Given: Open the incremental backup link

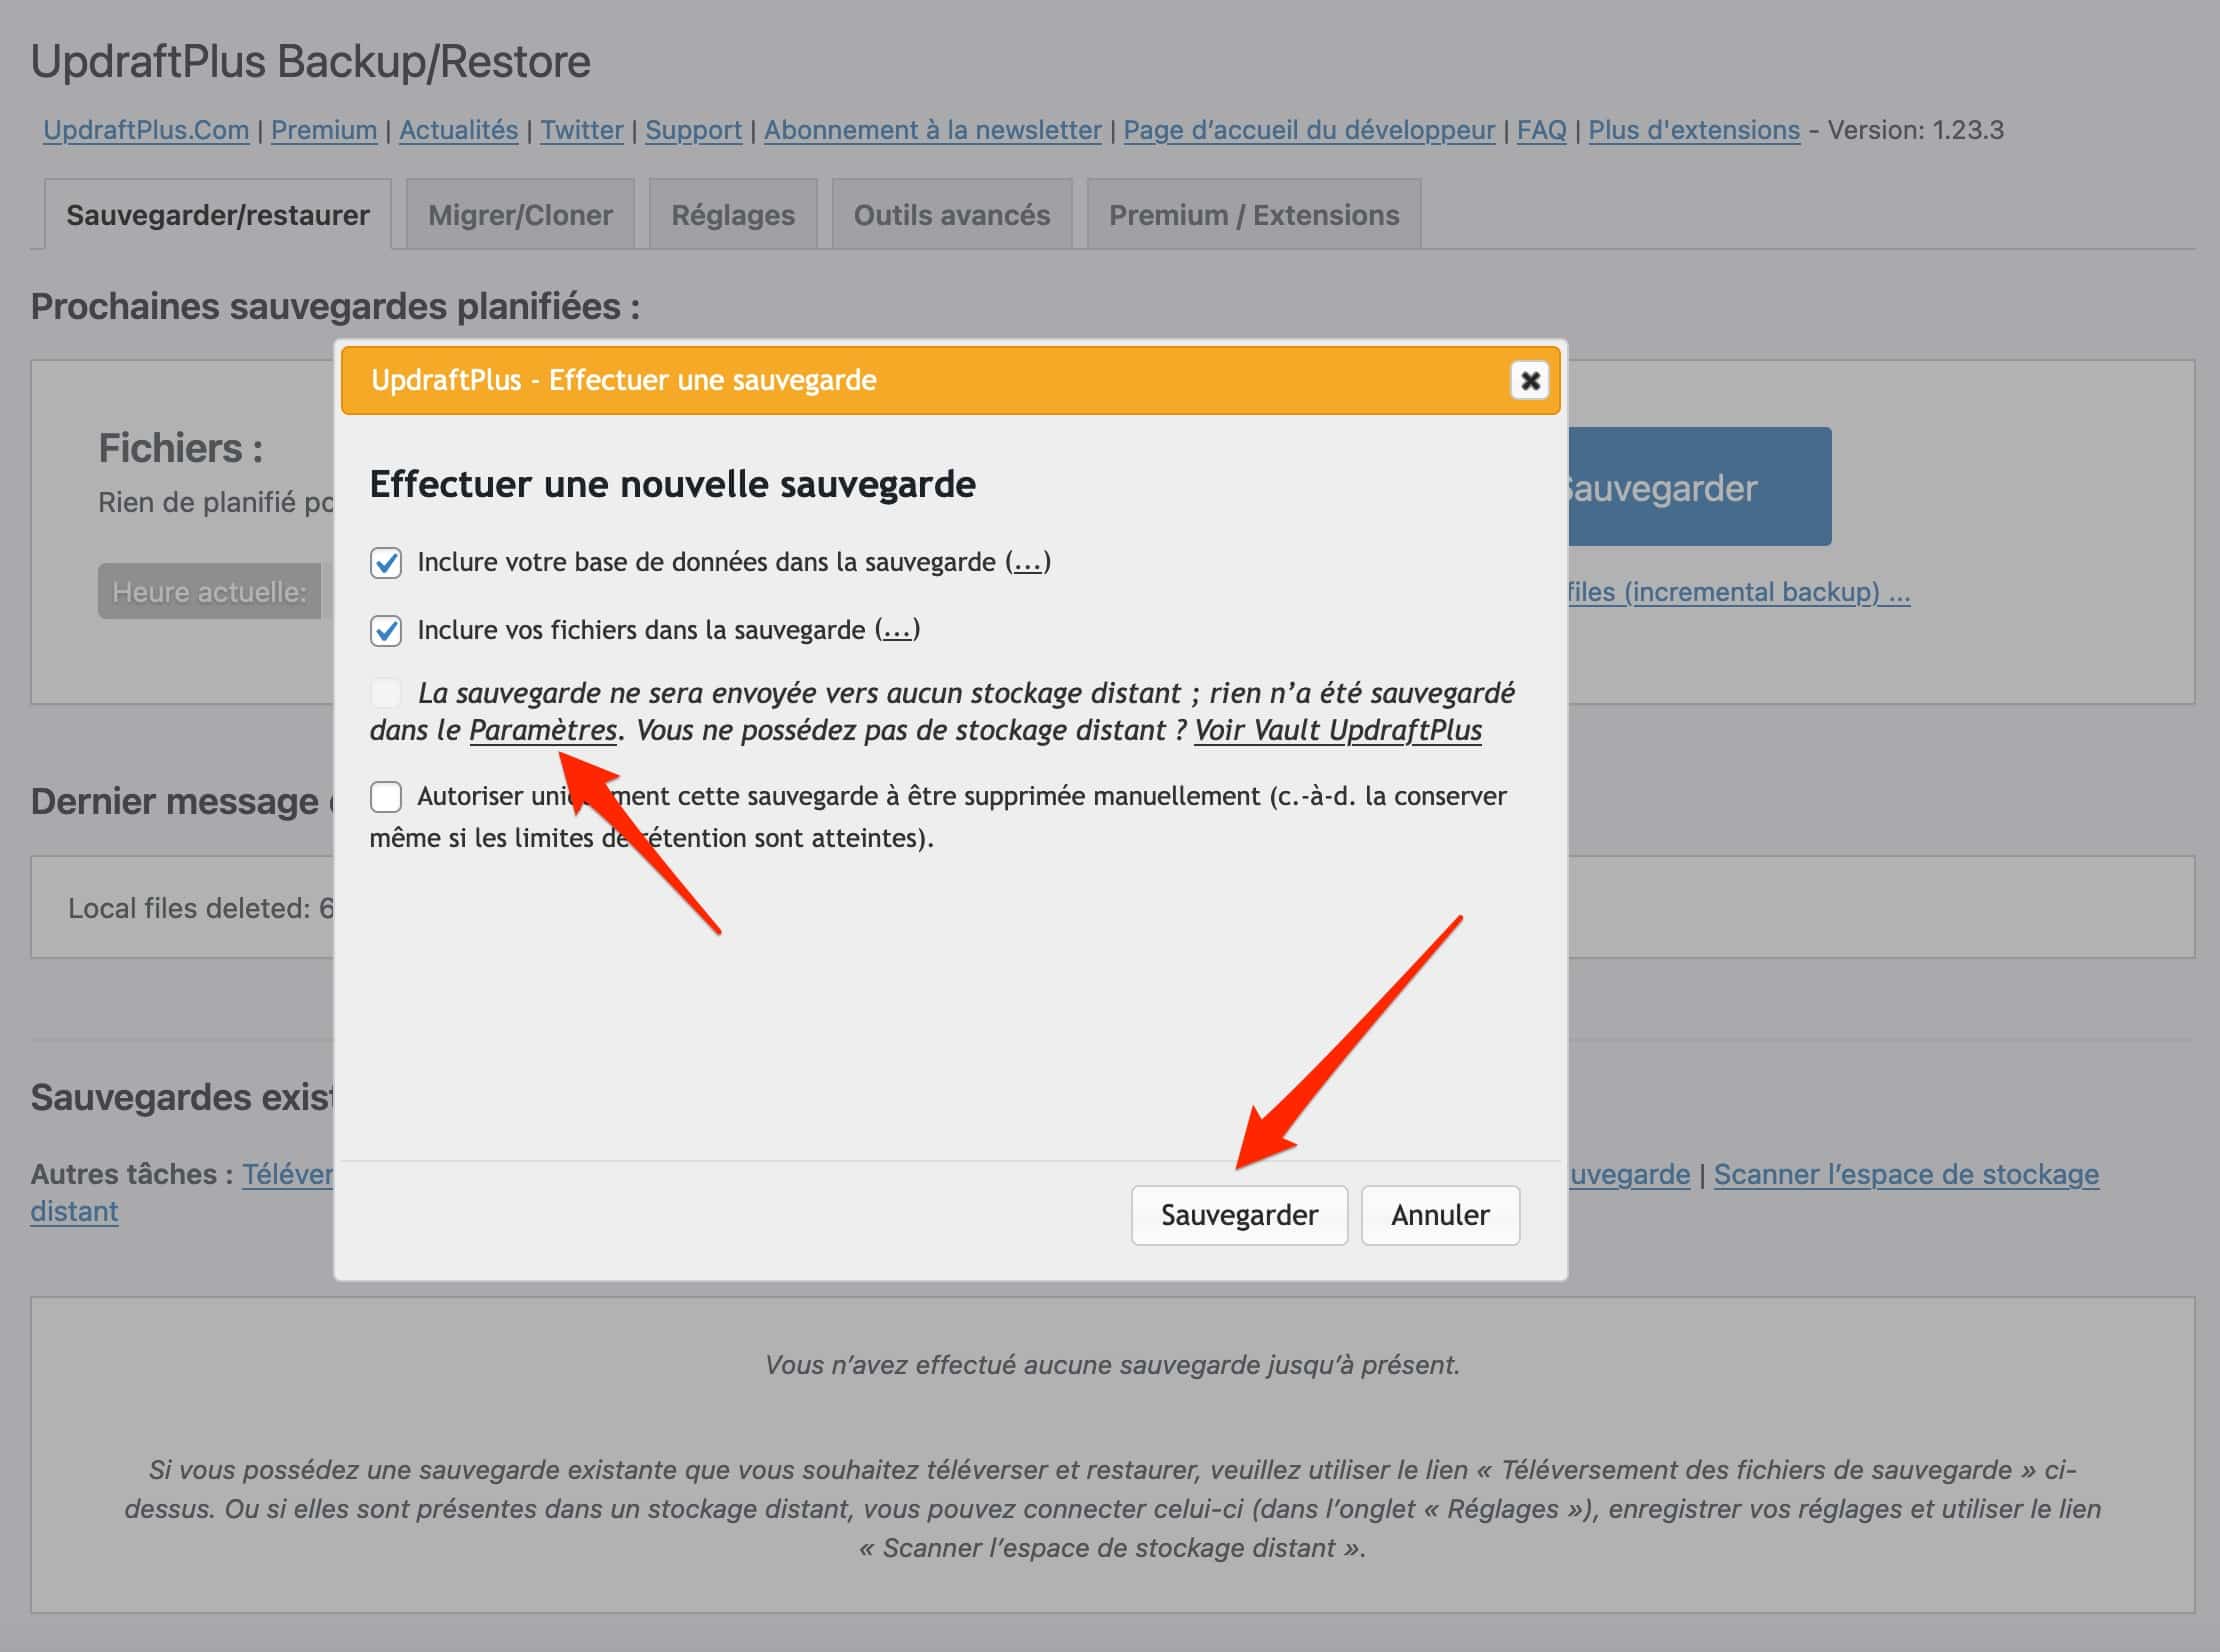Looking at the screenshot, I should click(1739, 592).
